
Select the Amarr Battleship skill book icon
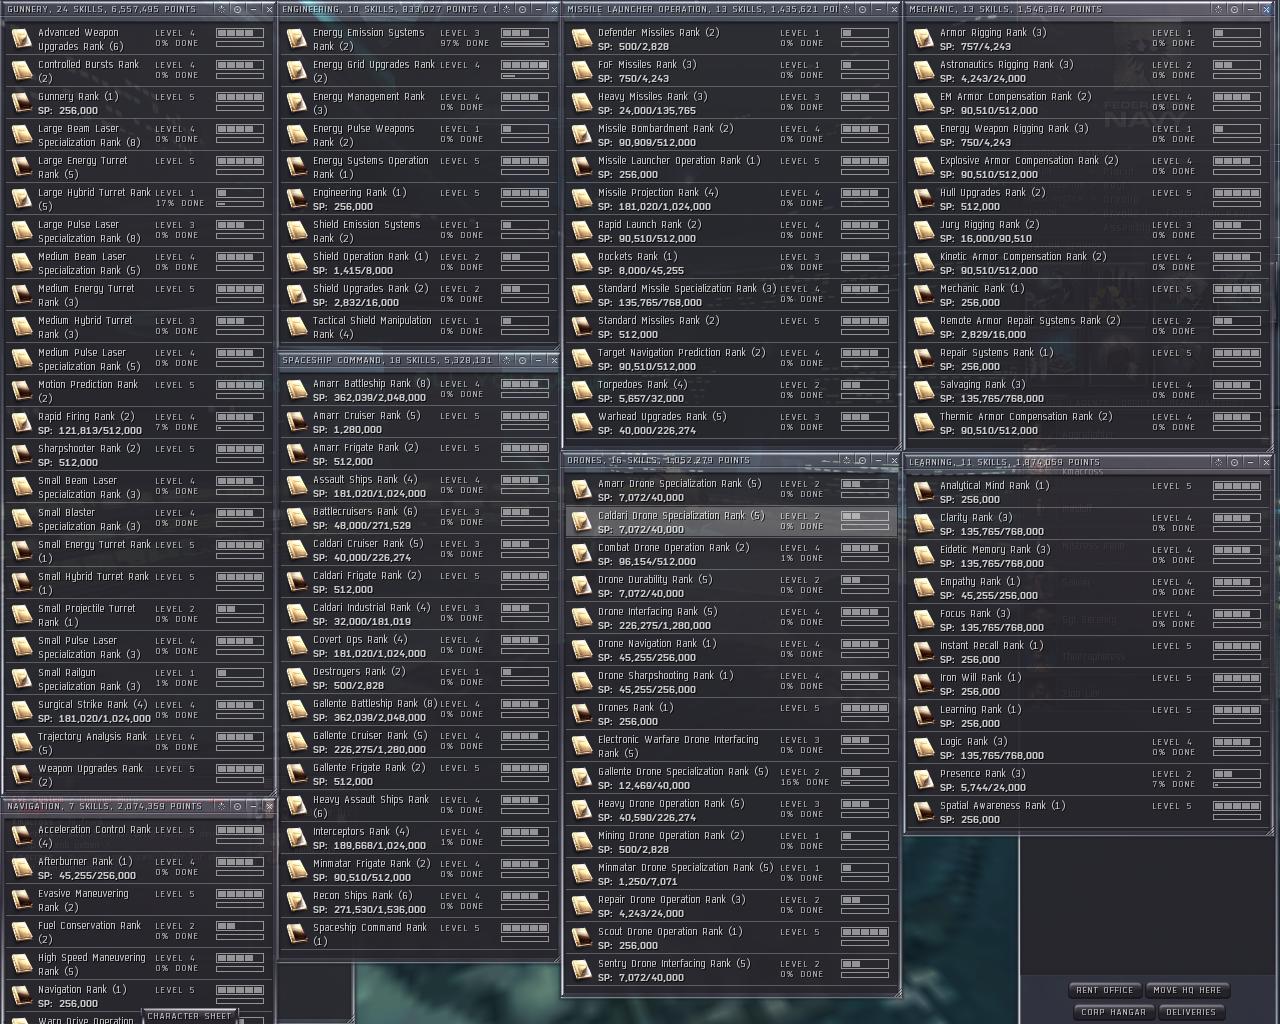[296, 390]
